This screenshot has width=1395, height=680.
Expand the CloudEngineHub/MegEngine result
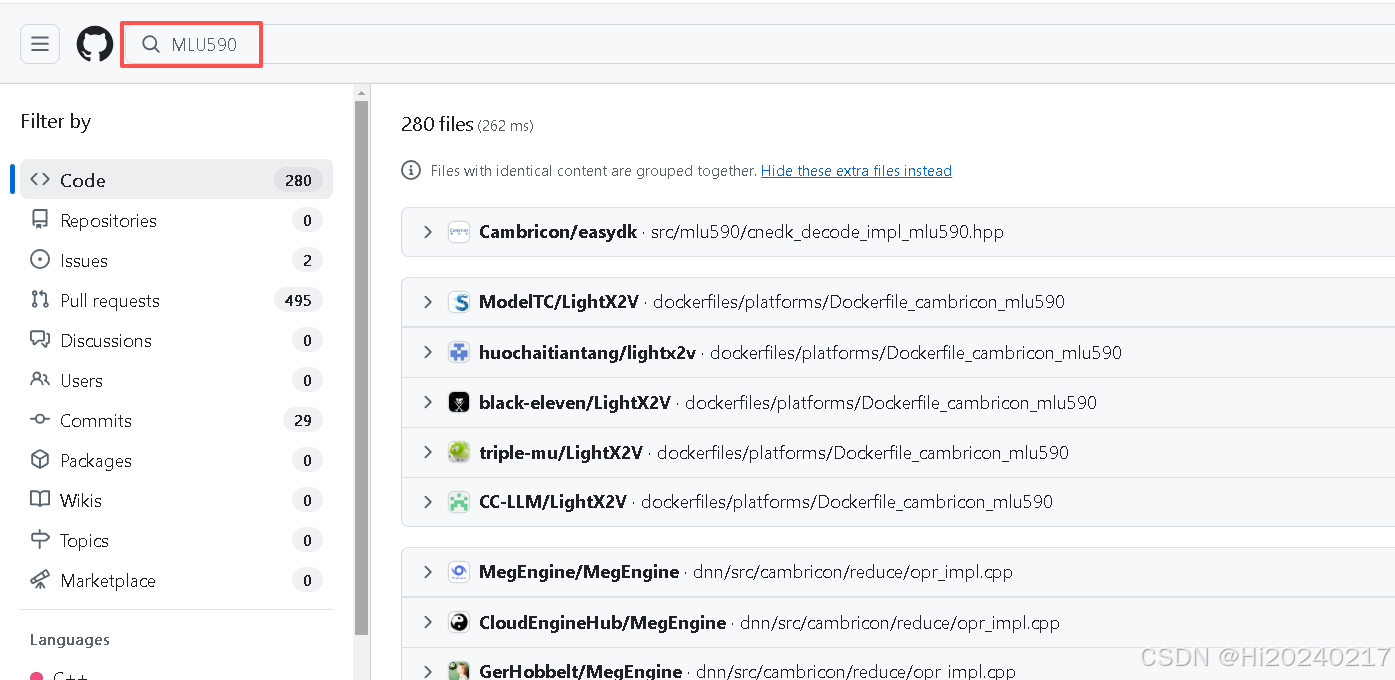(427, 622)
